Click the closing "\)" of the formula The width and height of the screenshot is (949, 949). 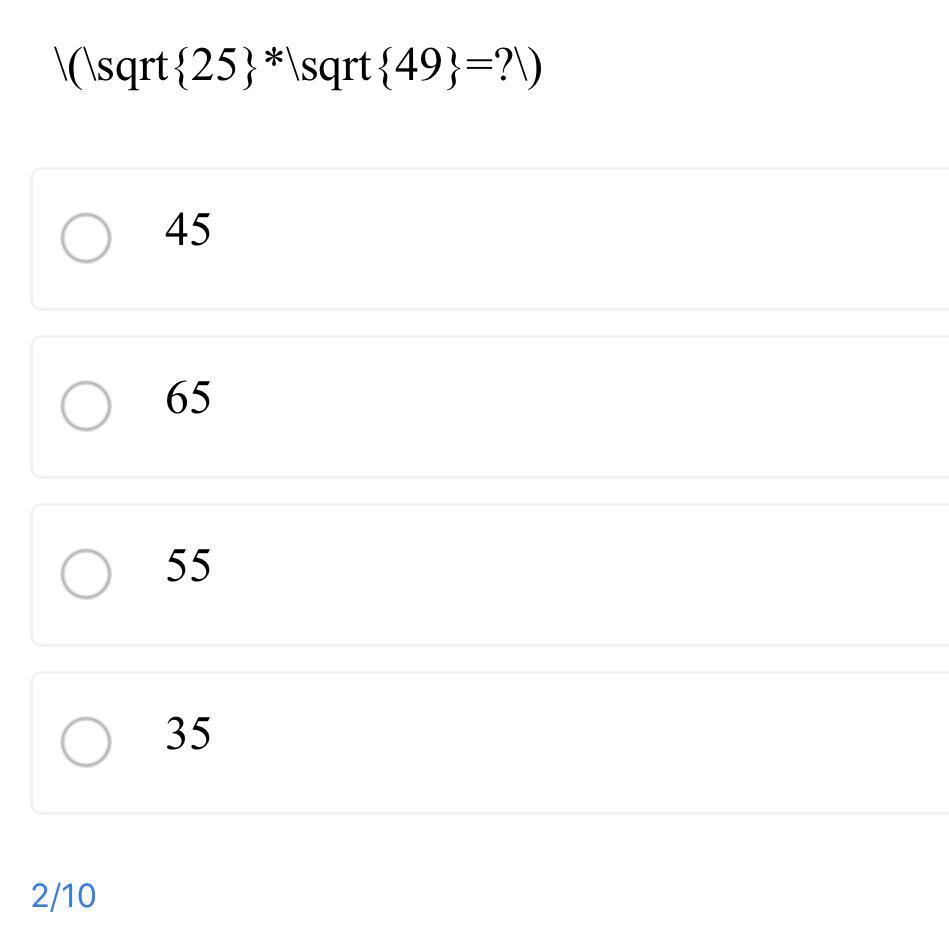coord(530,67)
